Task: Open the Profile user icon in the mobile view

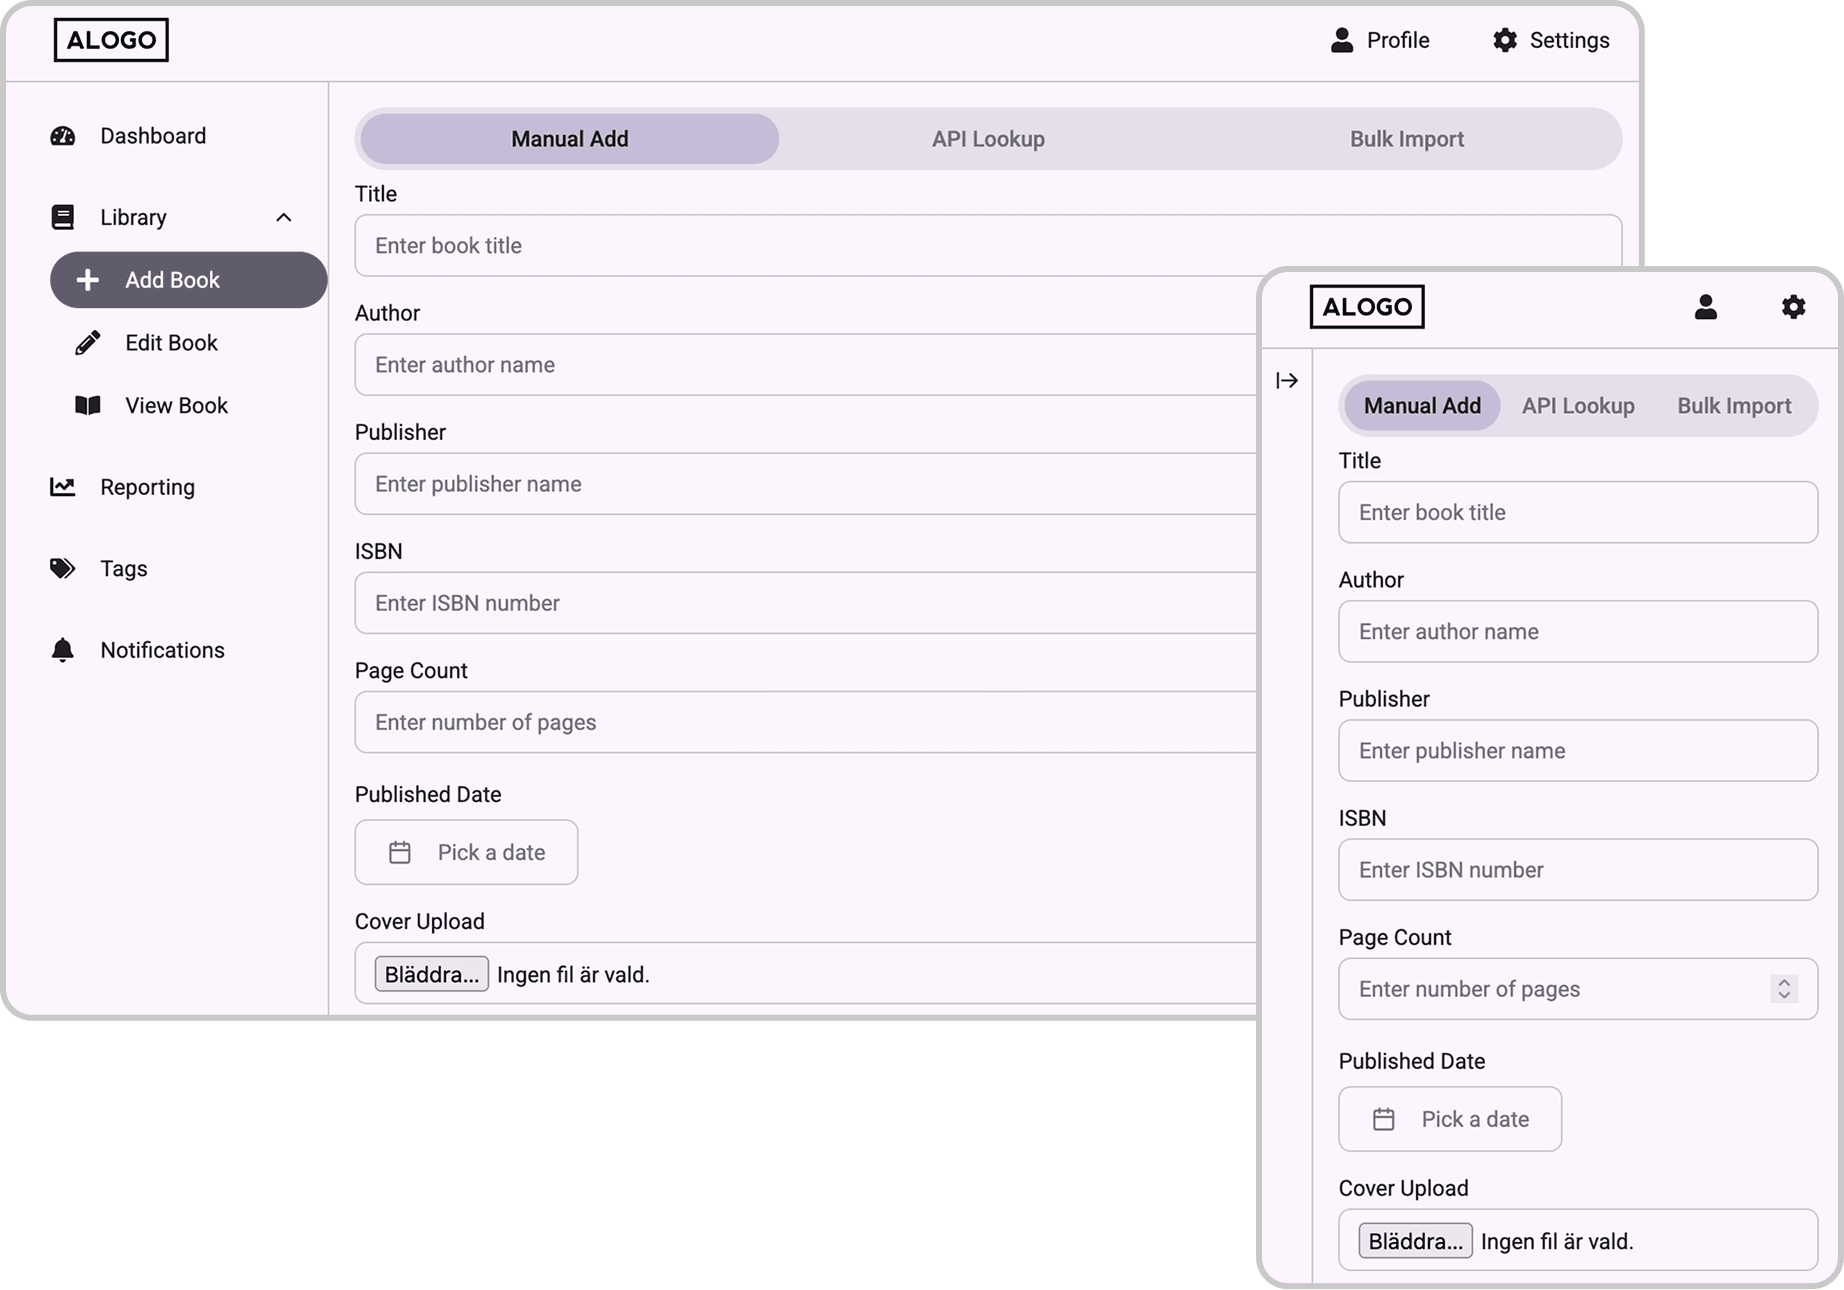Action: (1707, 307)
